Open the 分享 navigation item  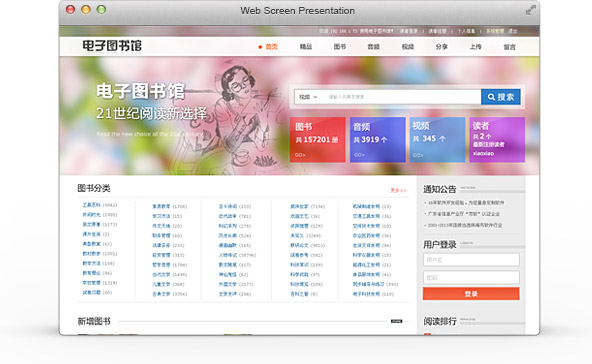pos(441,47)
